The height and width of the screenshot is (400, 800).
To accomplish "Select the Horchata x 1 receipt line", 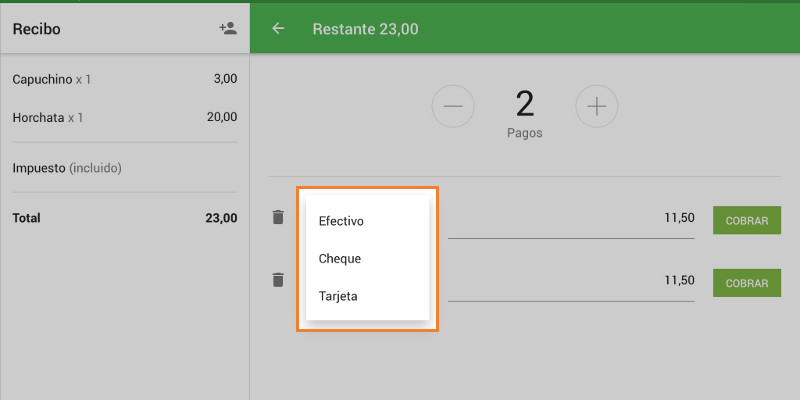I will (124, 117).
